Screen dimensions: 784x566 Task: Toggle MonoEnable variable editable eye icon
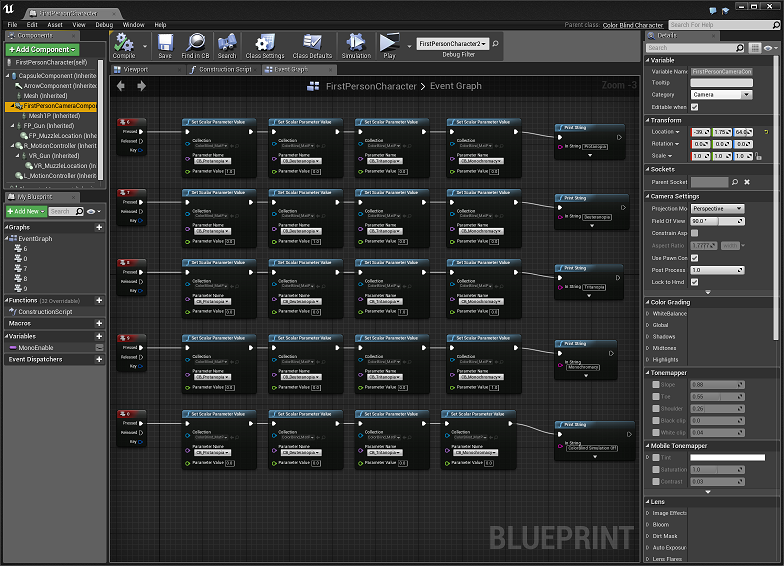click(x=99, y=348)
